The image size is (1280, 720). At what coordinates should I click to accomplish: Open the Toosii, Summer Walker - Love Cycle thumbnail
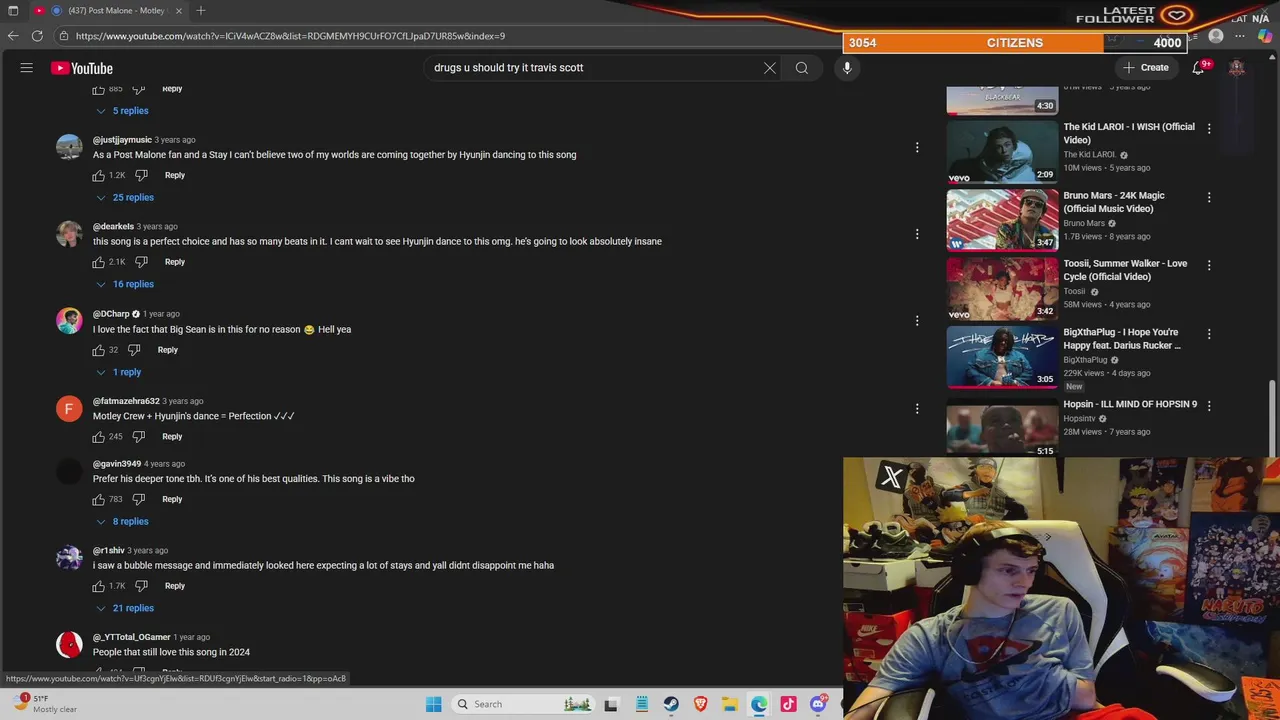pos(1002,288)
